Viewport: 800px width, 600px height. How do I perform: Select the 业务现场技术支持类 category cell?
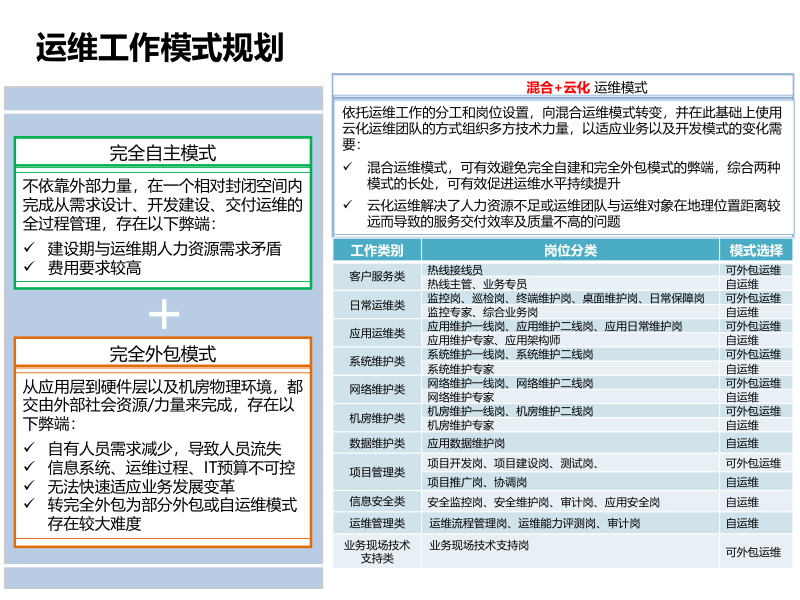pos(377,552)
